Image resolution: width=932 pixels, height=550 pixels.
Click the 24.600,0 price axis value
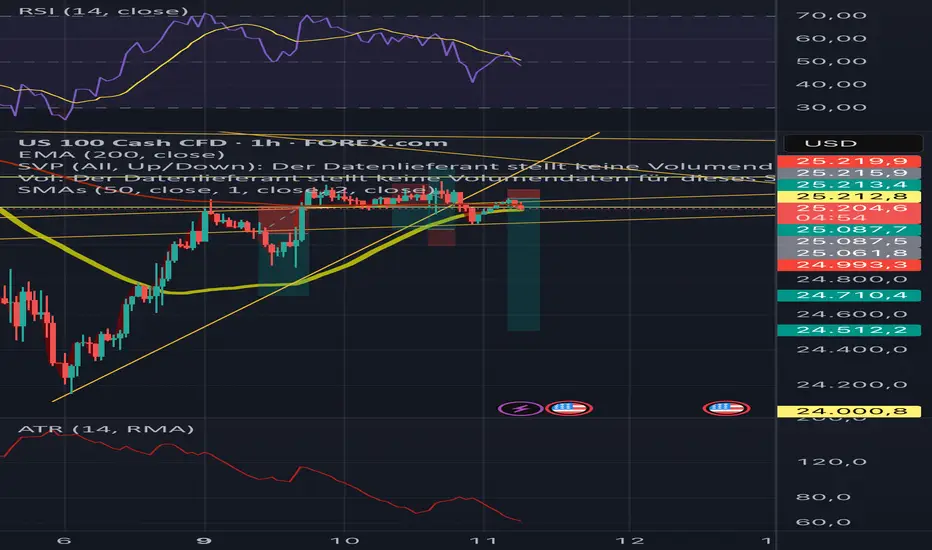851,315
